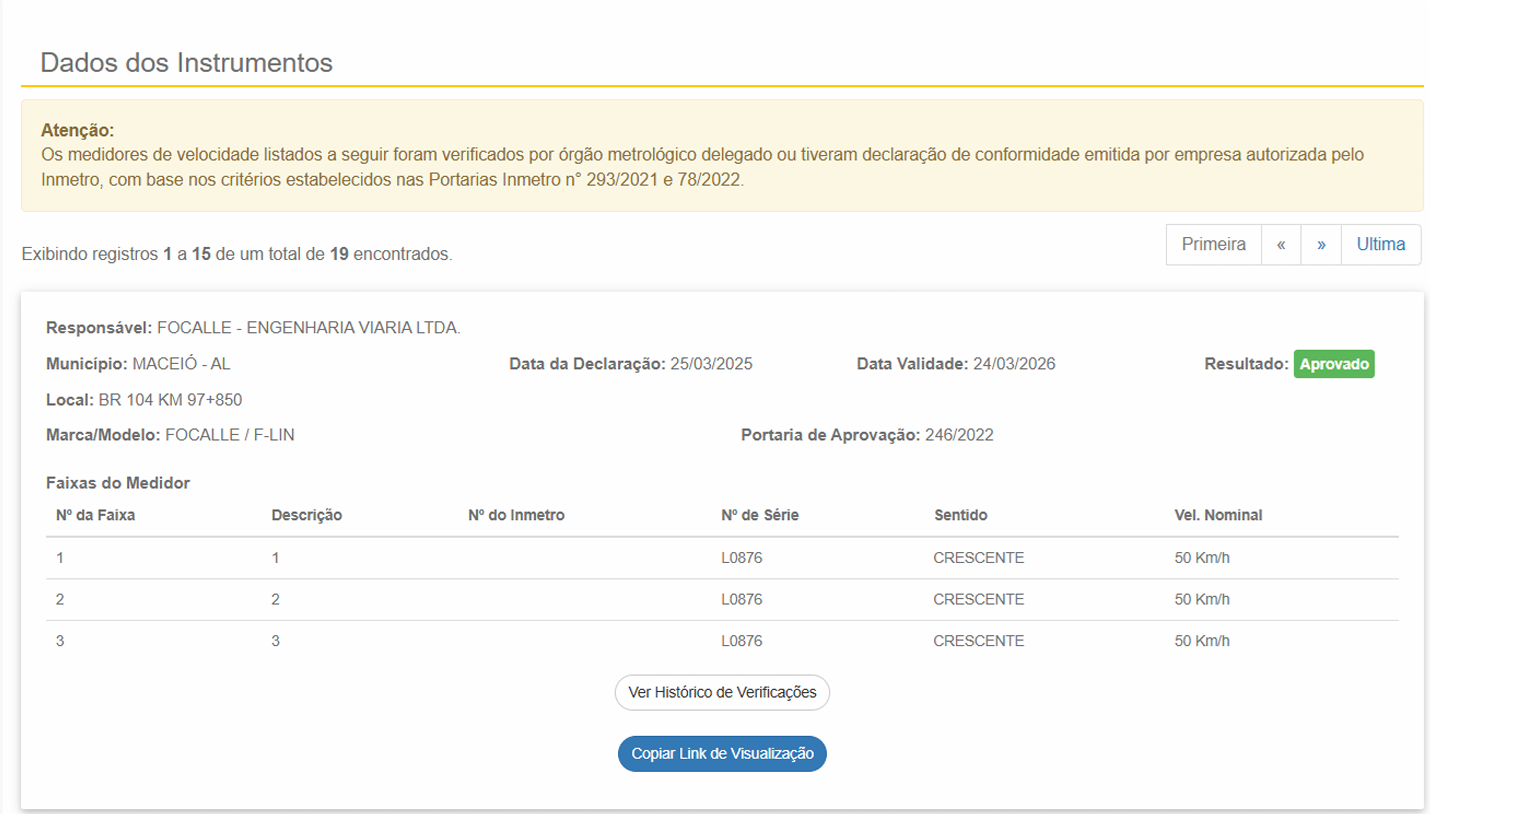Image resolution: width=1536 pixels, height=814 pixels.
Task: Click CRESCENTE in lane 1 row
Action: (x=978, y=558)
